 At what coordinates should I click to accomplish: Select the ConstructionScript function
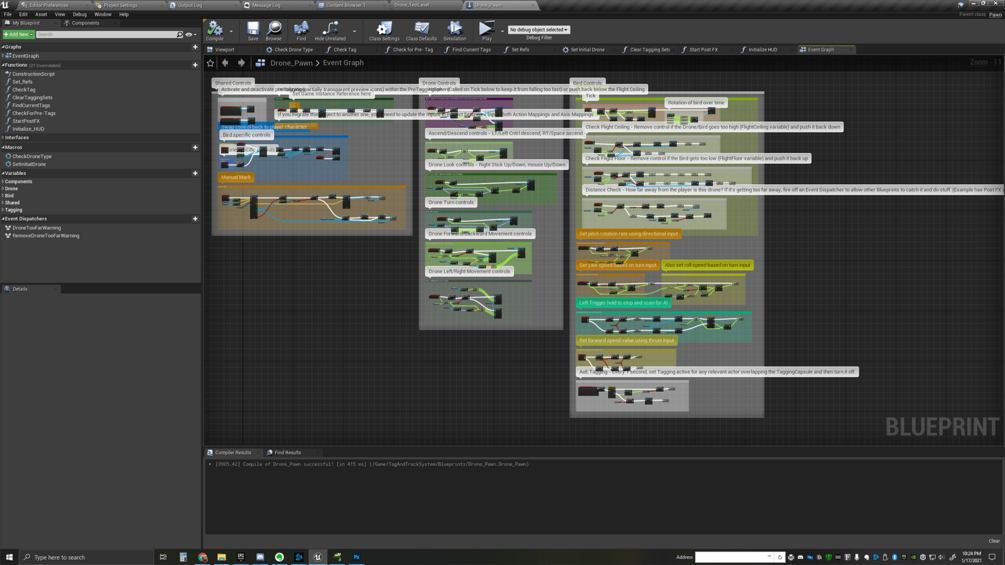(33, 74)
